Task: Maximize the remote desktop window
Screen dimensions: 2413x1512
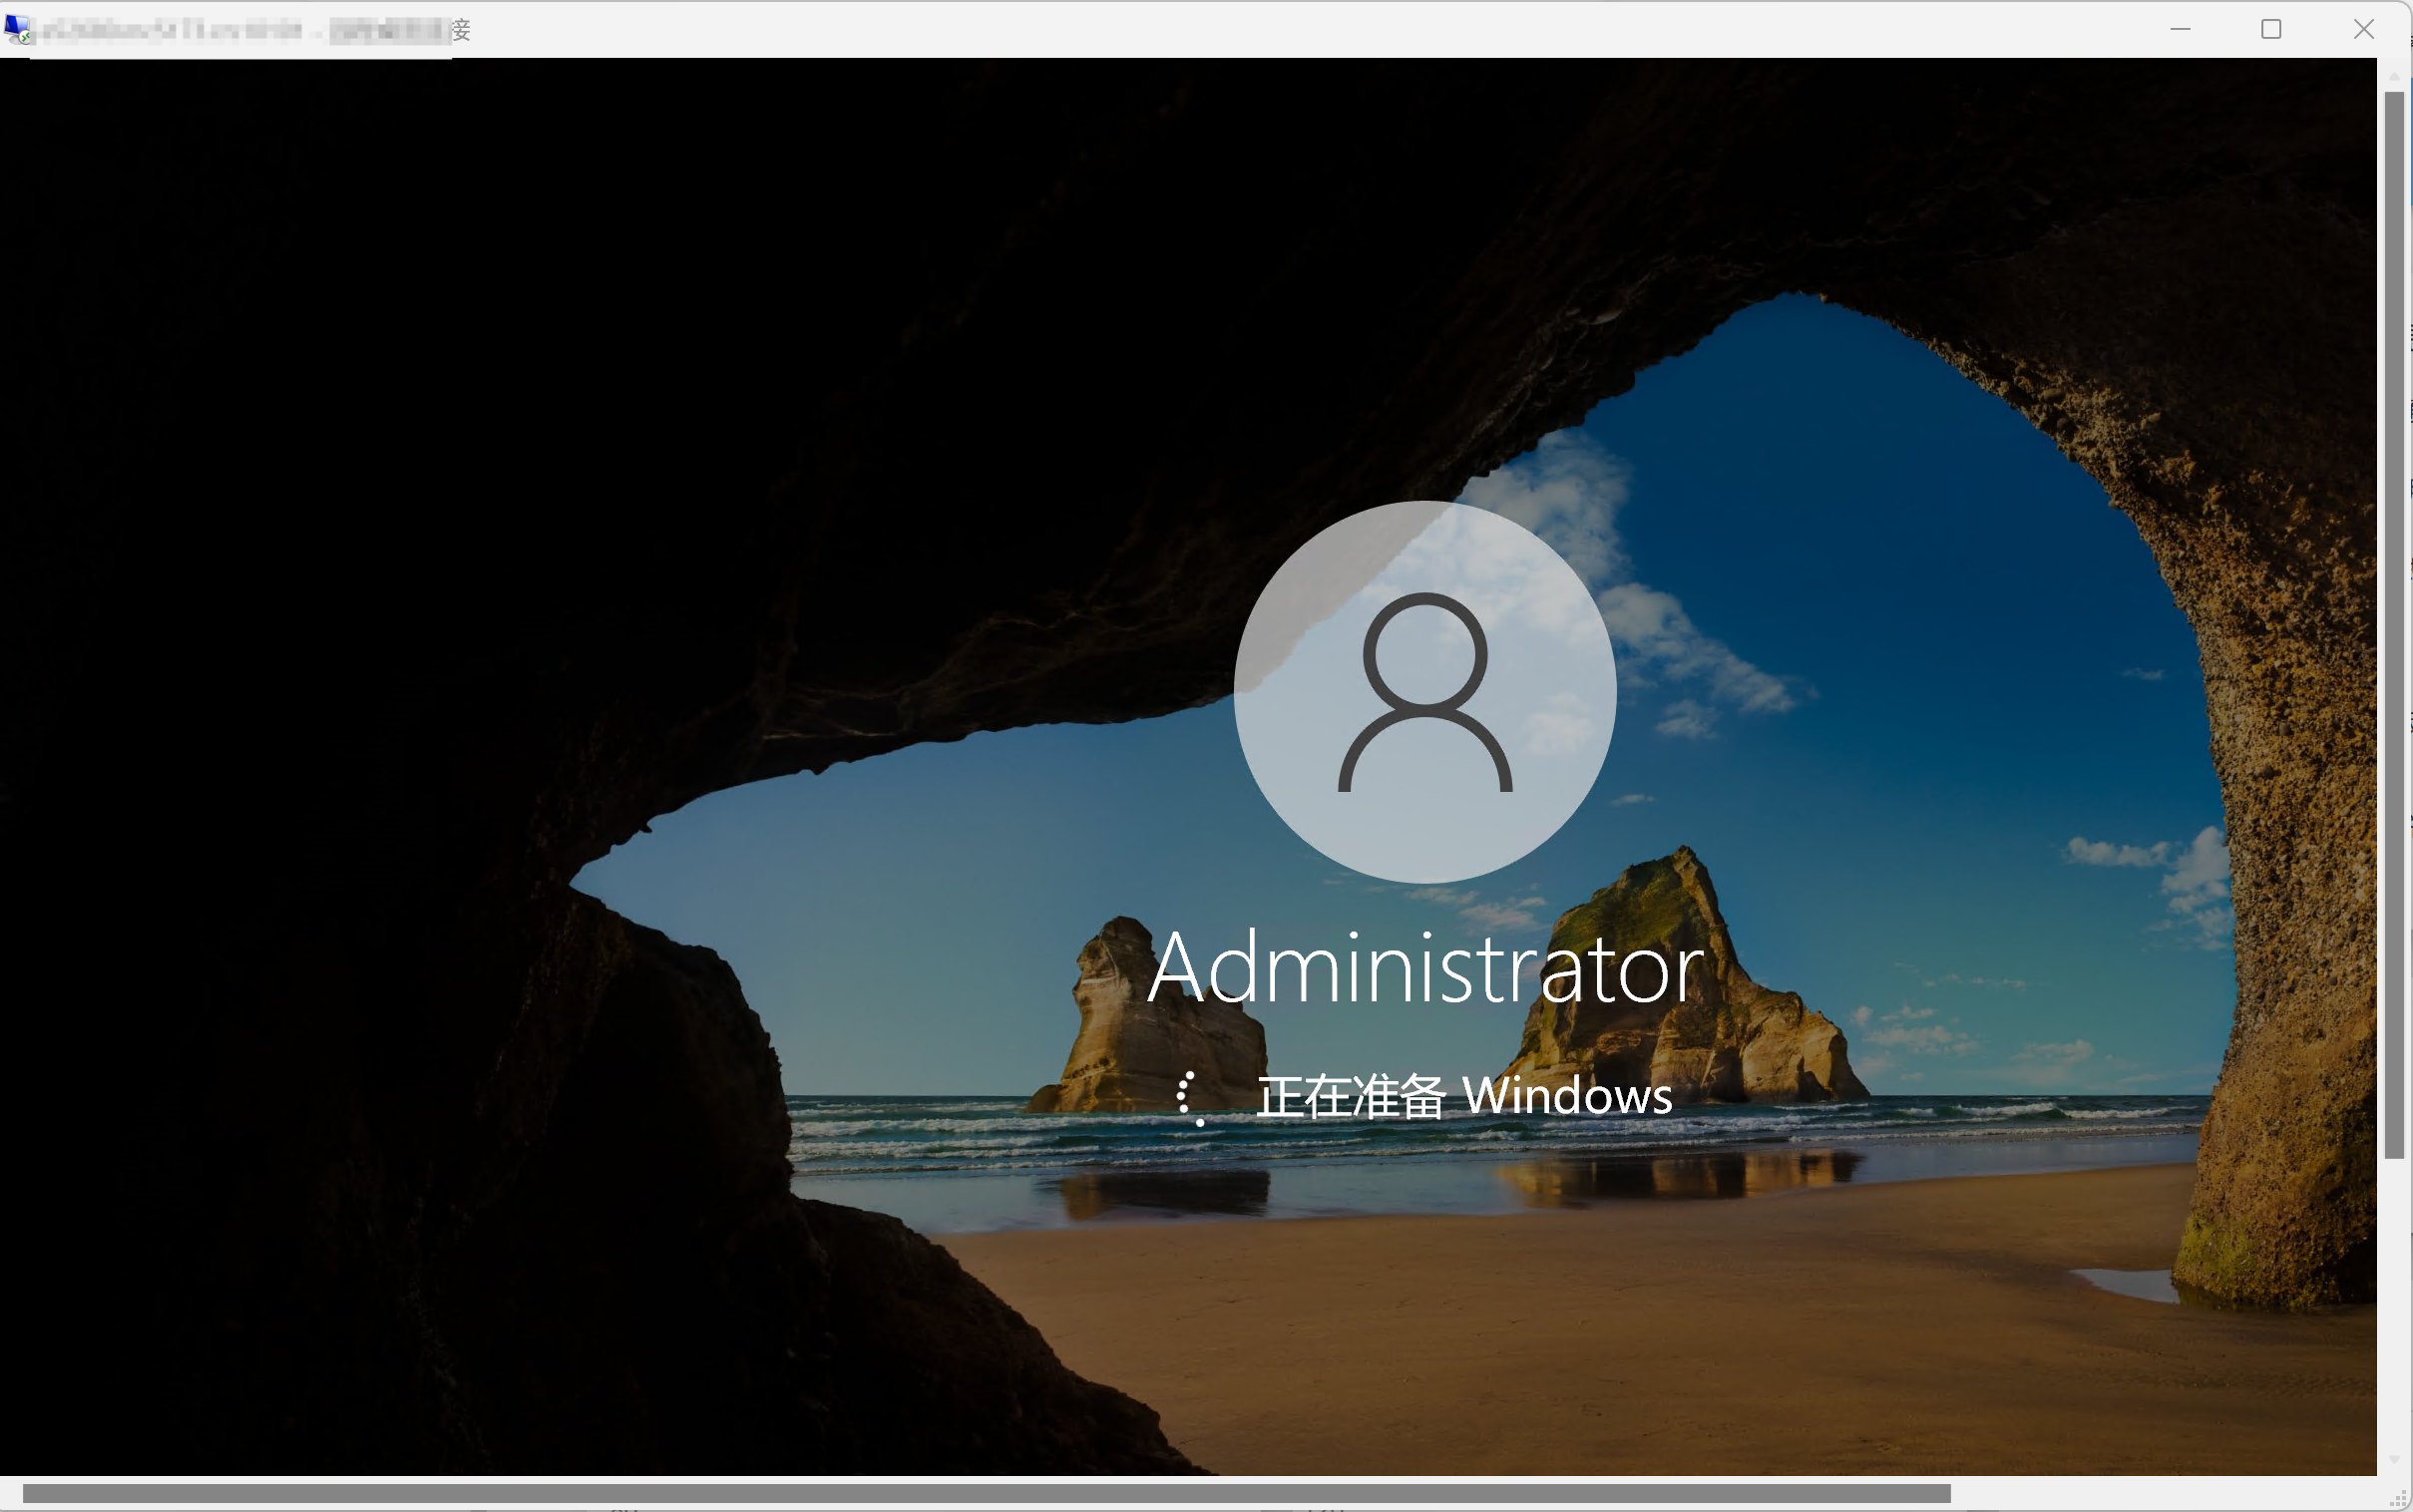Action: coord(2272,30)
